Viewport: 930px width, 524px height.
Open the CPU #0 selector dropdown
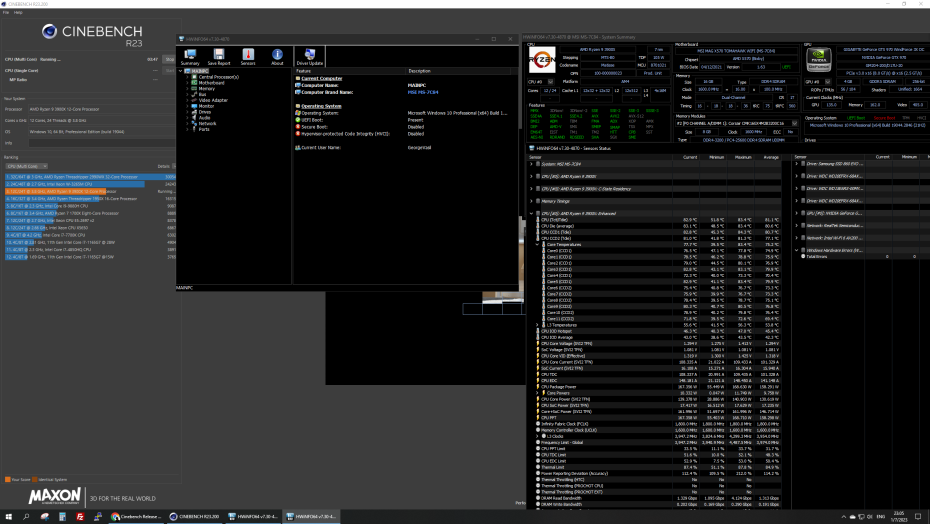click(550, 82)
